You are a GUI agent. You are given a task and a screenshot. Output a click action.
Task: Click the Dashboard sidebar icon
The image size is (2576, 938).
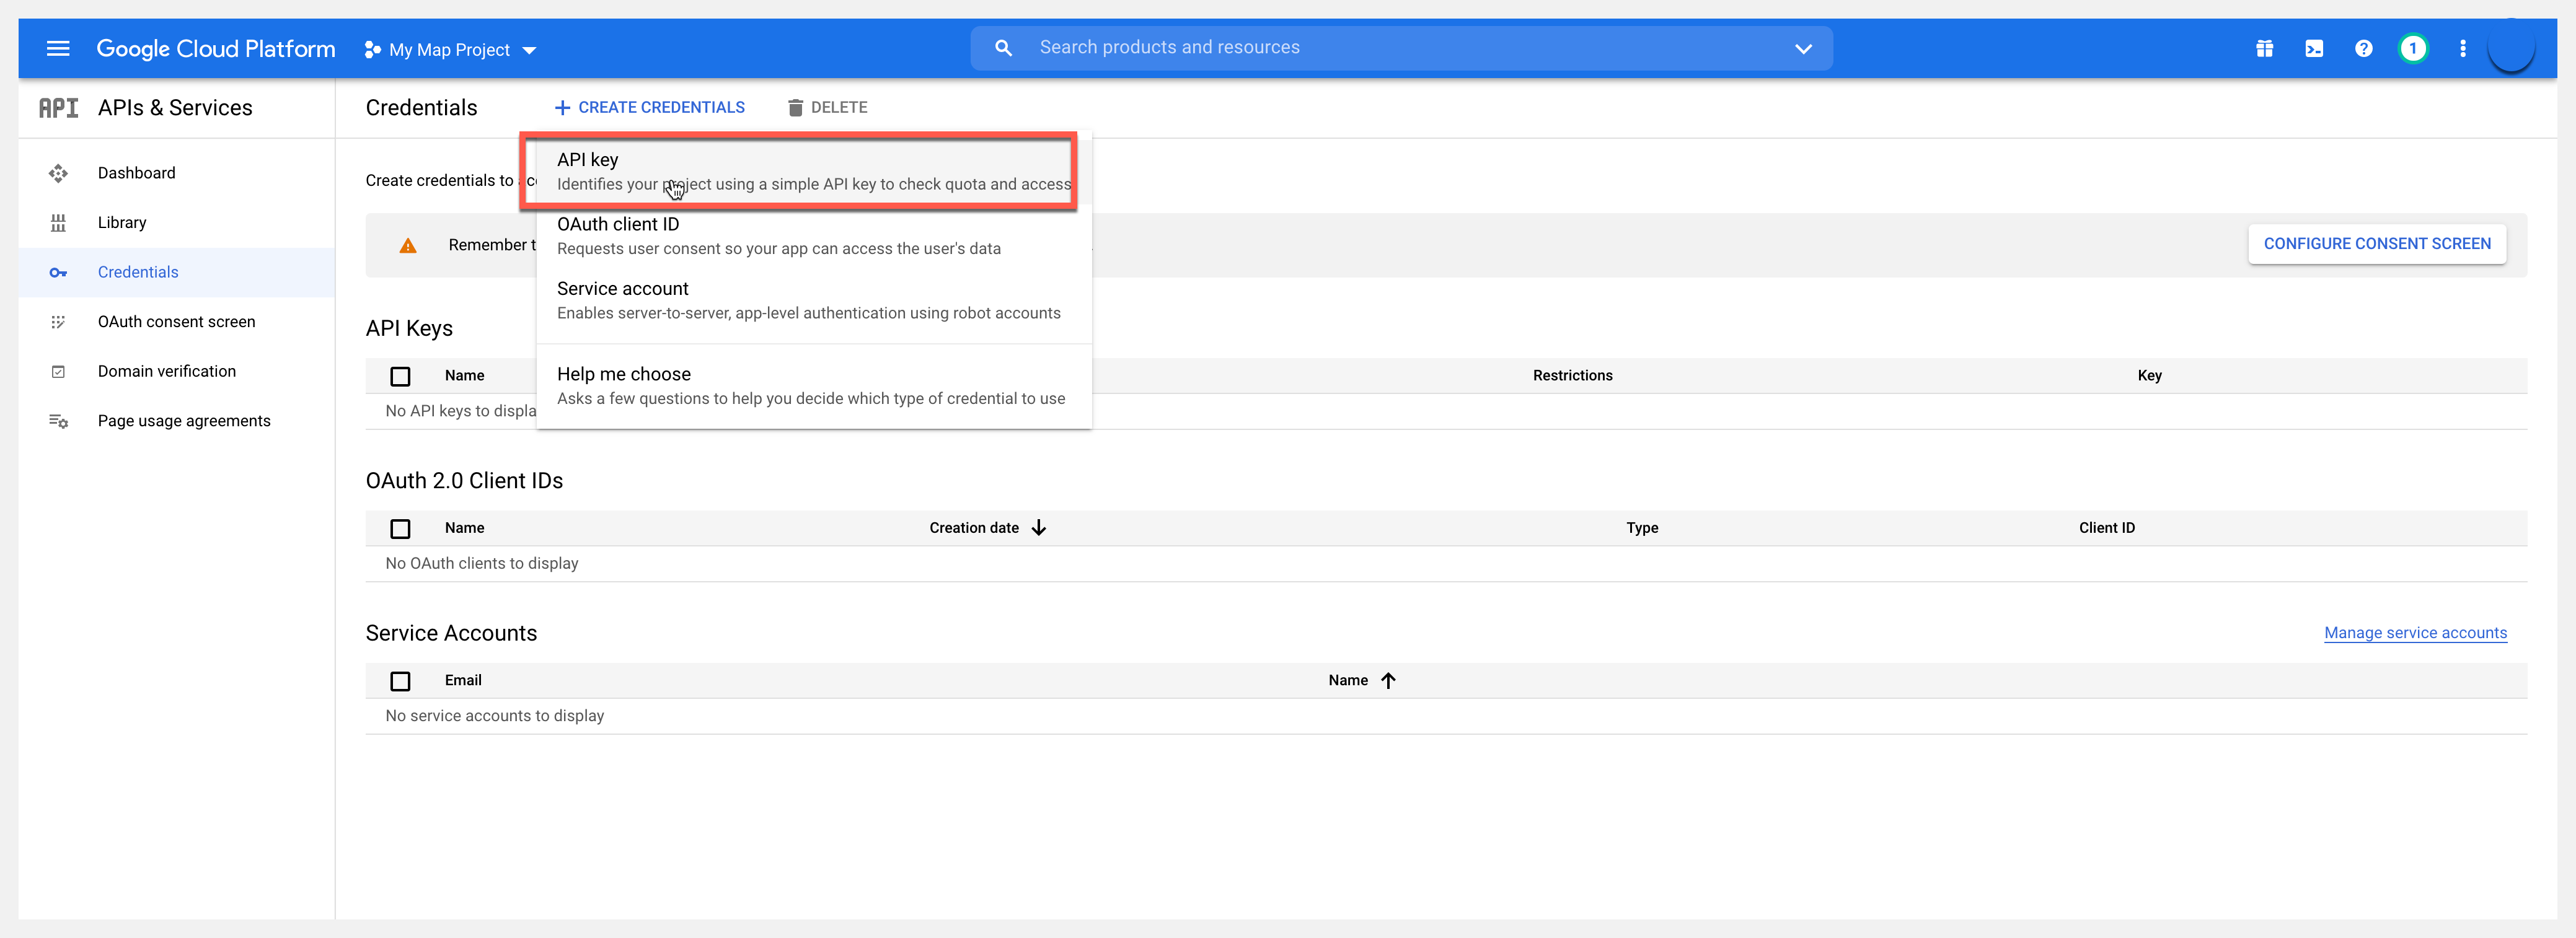pos(58,173)
